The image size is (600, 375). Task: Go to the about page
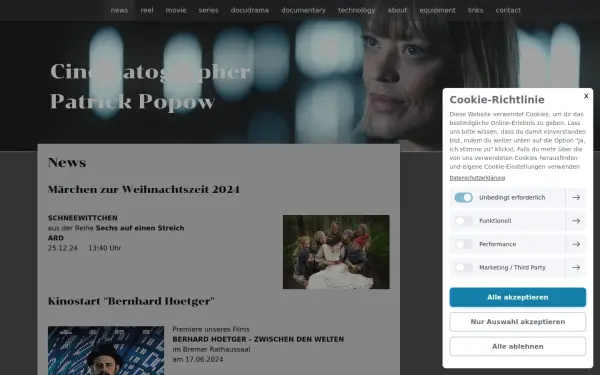(397, 10)
